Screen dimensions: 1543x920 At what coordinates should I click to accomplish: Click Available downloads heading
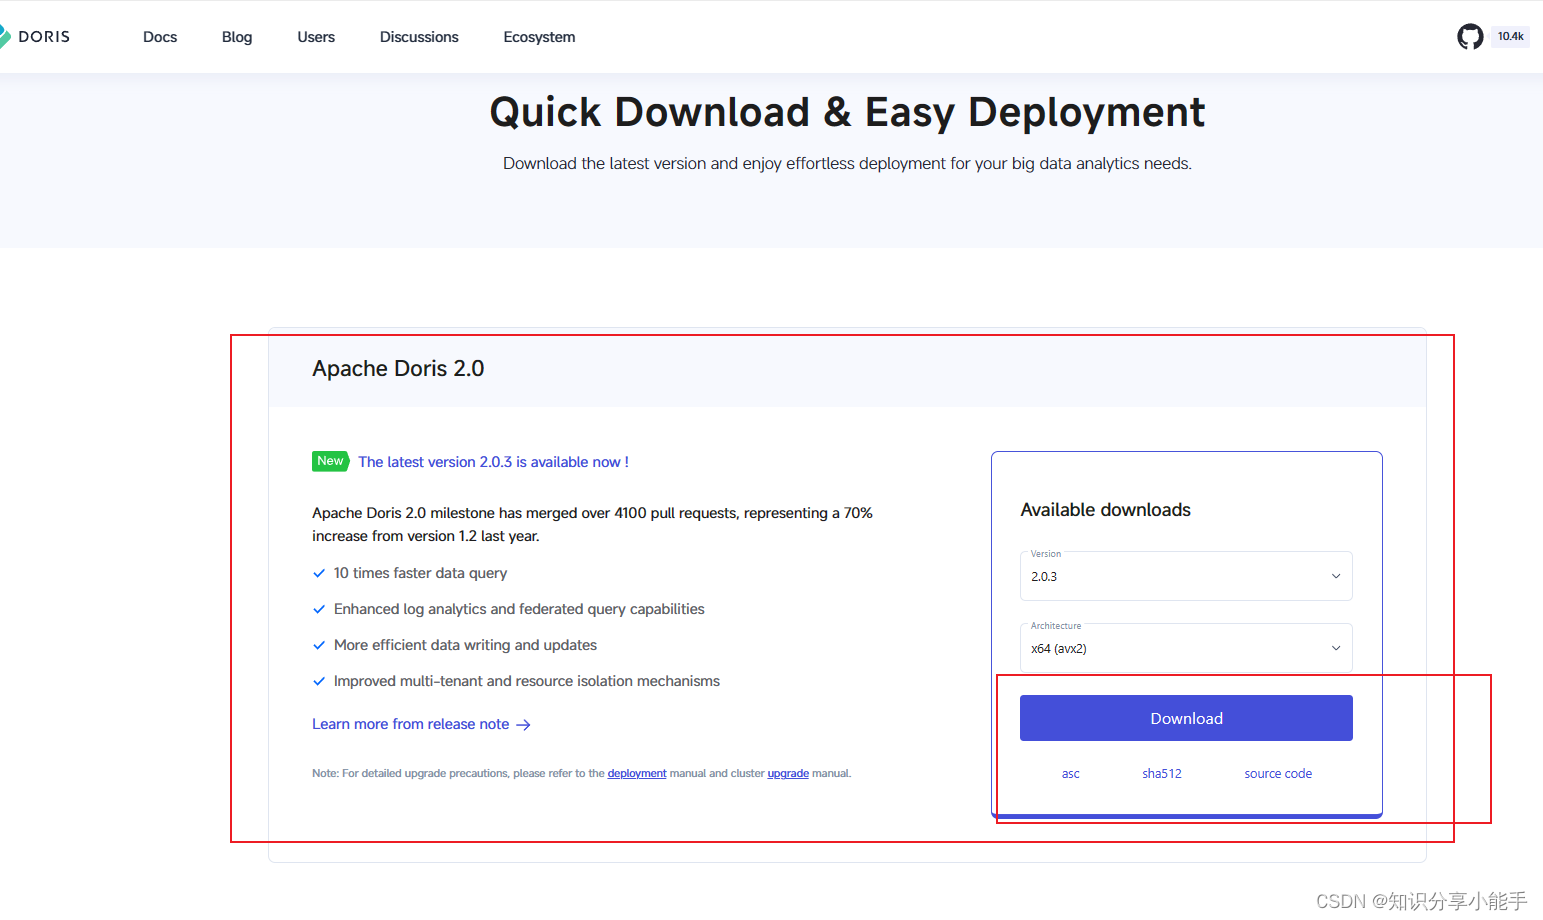click(1105, 510)
